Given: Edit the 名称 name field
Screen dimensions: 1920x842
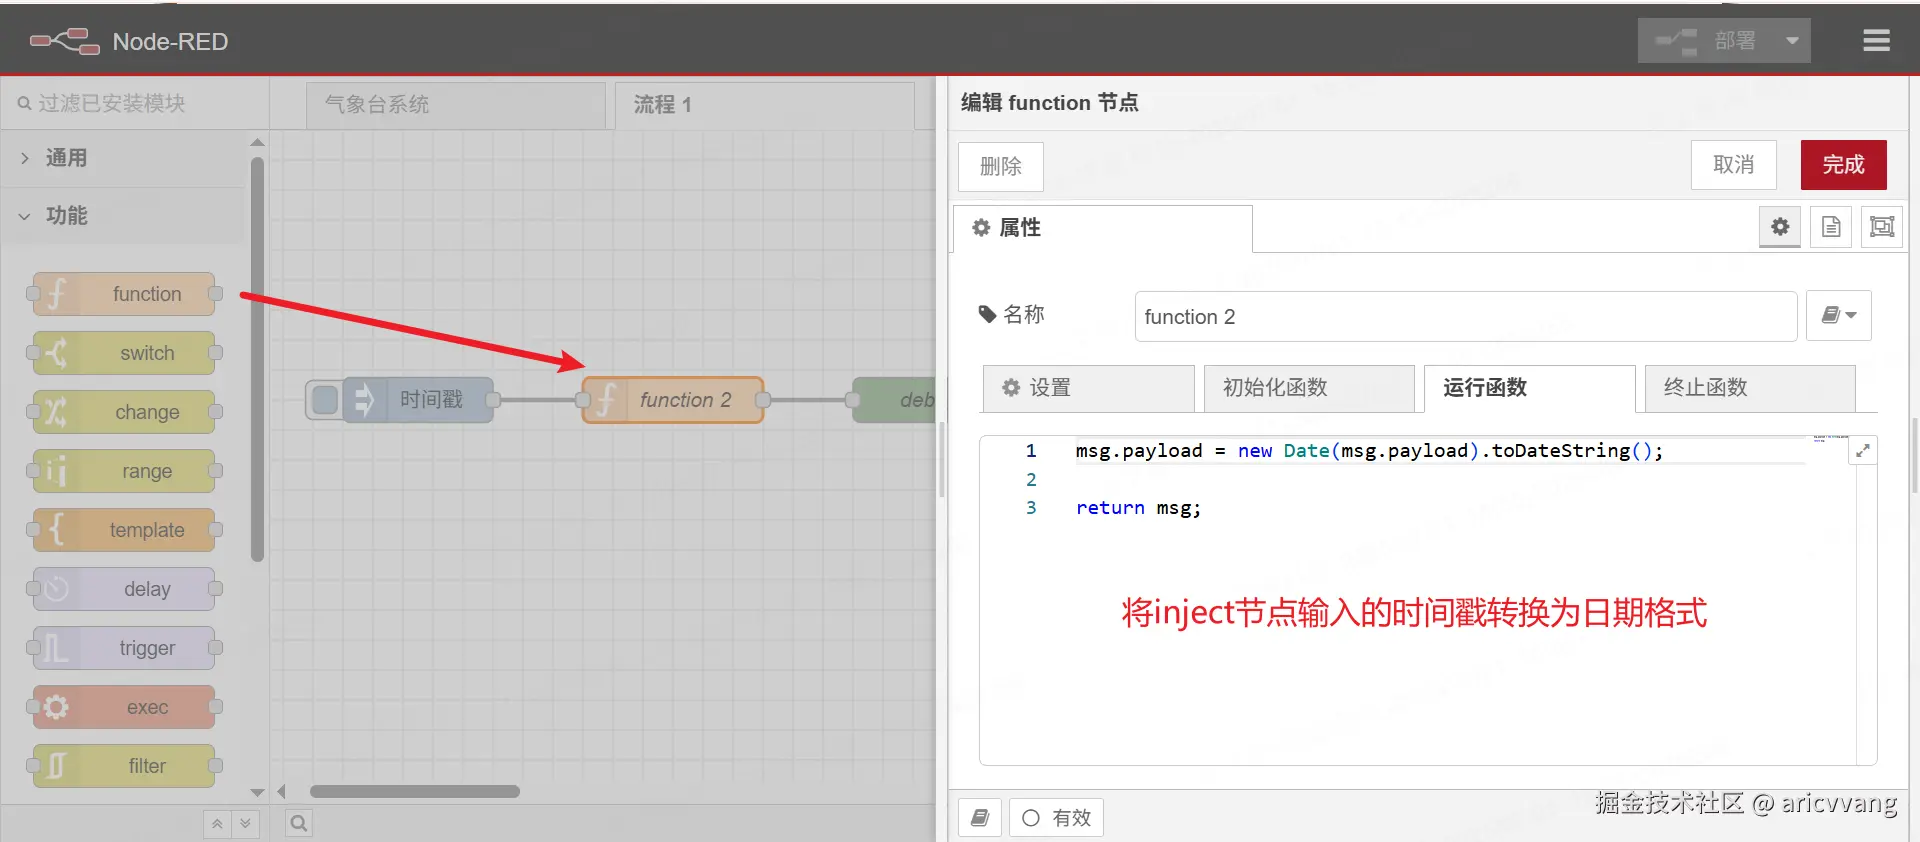Looking at the screenshot, I should tap(1466, 316).
